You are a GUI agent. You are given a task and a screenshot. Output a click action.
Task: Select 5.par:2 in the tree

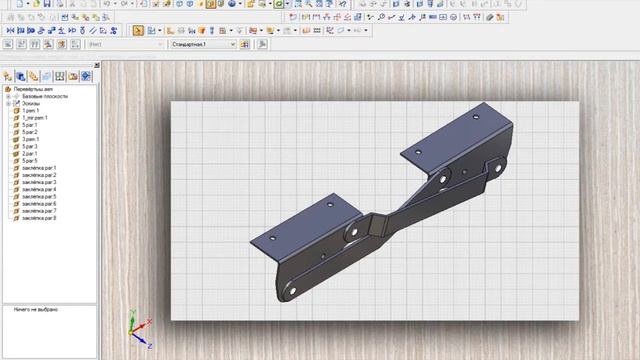[29, 132]
